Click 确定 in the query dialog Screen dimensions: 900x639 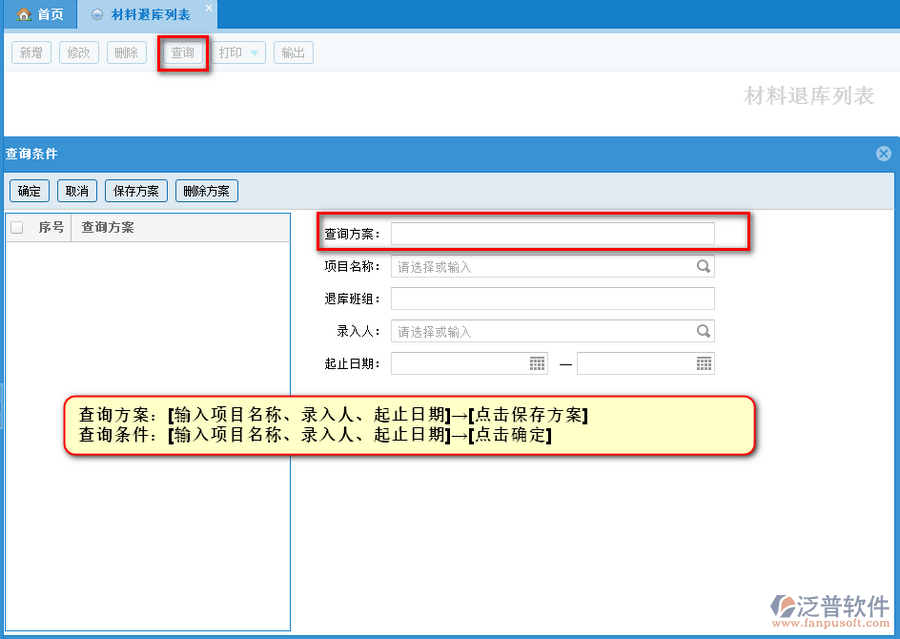[x=29, y=191]
